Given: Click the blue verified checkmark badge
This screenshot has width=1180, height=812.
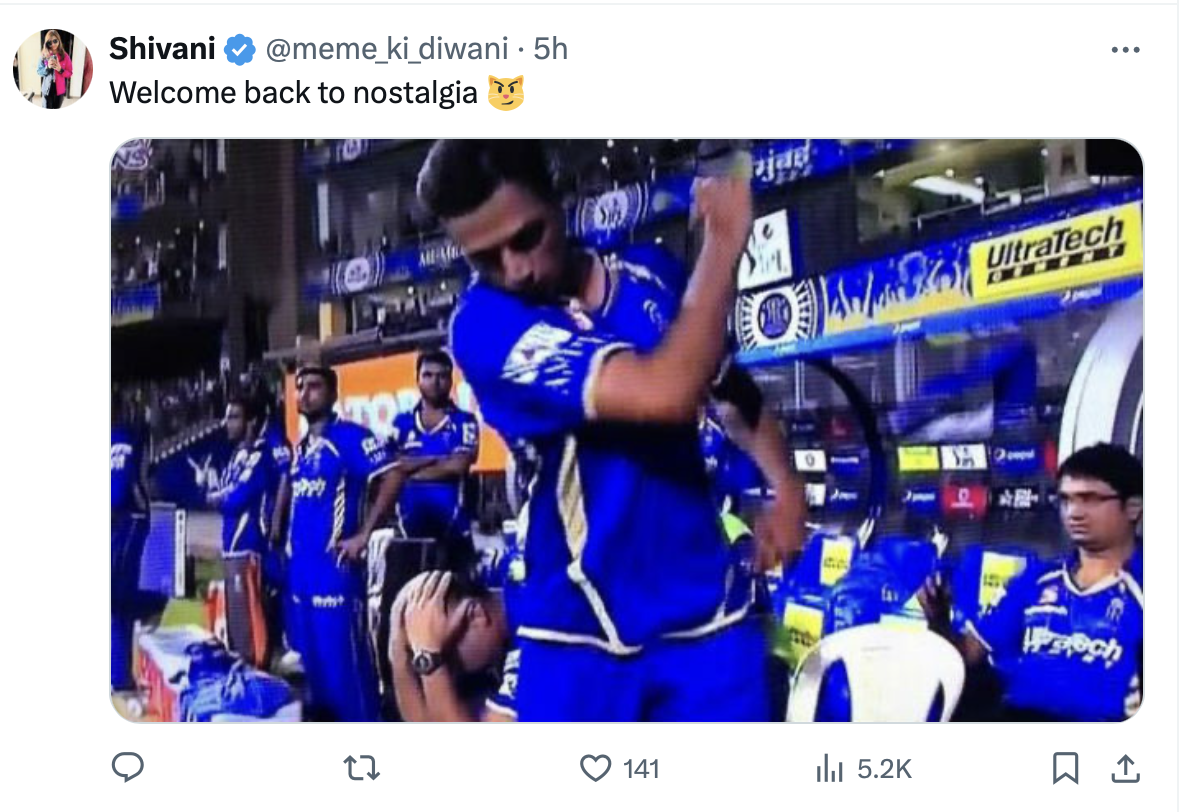Looking at the screenshot, I should pos(239,49).
